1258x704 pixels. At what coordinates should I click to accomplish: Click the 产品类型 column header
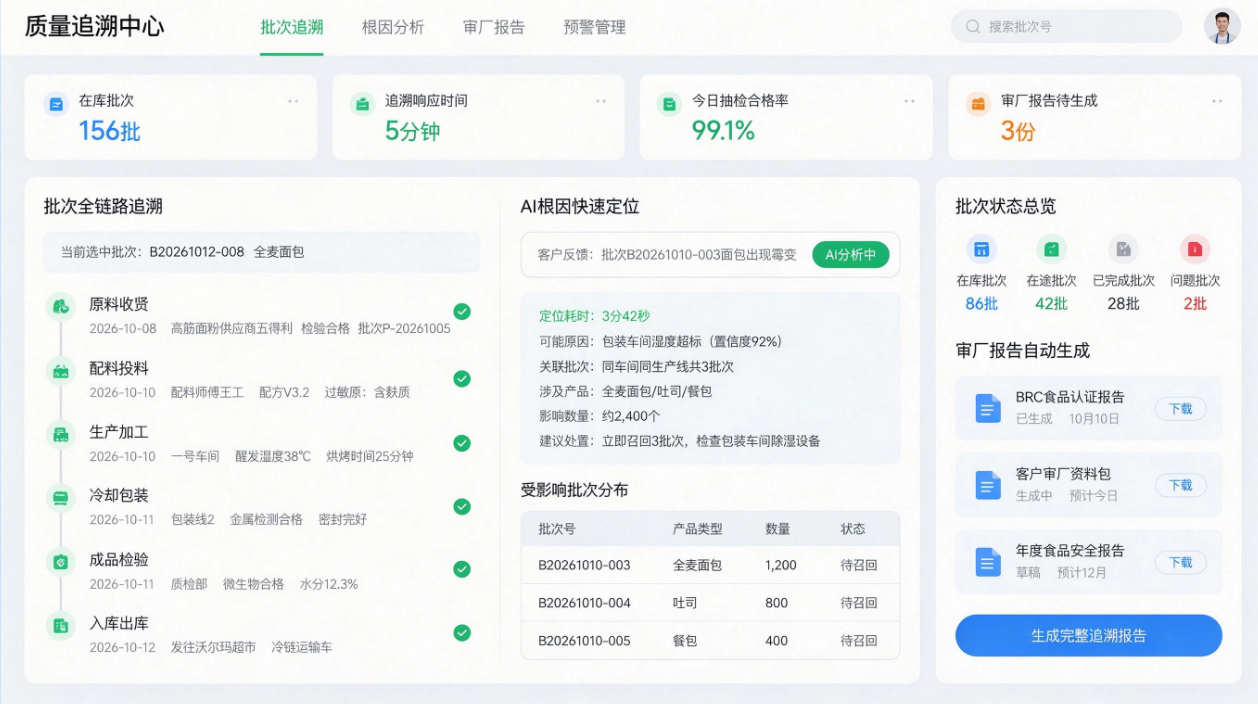tap(697, 529)
